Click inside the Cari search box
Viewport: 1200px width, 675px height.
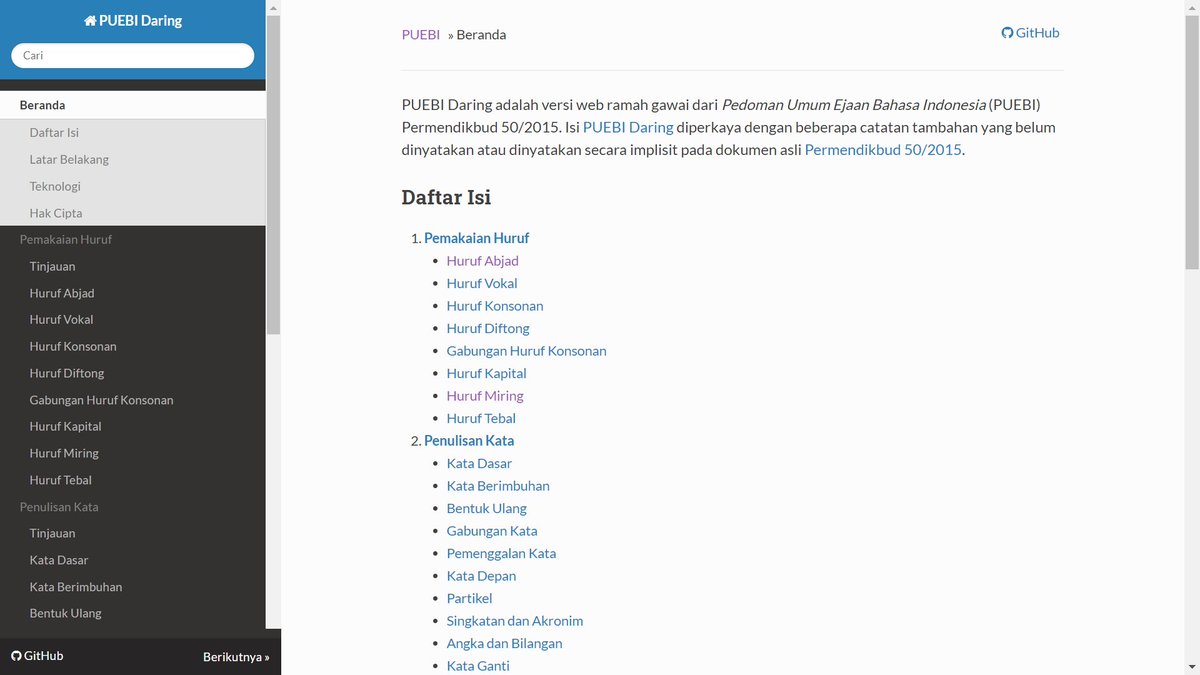131,55
